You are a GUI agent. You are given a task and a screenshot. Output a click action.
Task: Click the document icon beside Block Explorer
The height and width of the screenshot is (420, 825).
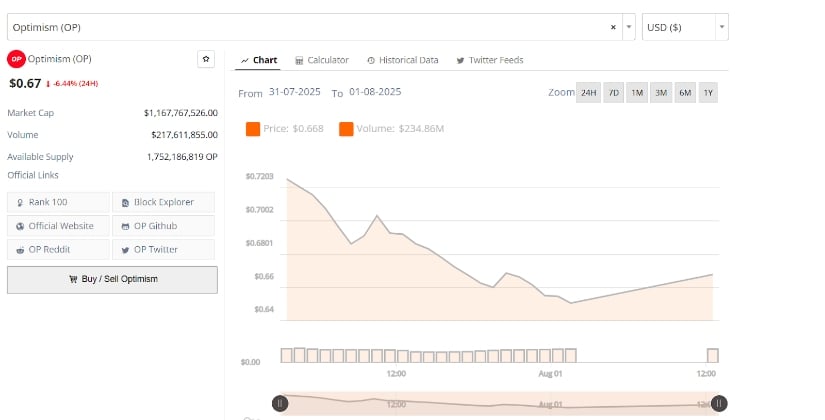pyautogui.click(x=125, y=203)
